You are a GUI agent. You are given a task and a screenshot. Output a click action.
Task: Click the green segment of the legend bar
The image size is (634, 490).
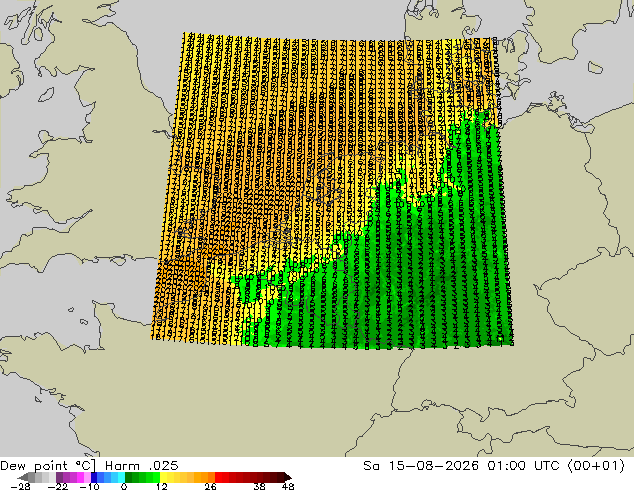coord(143,477)
